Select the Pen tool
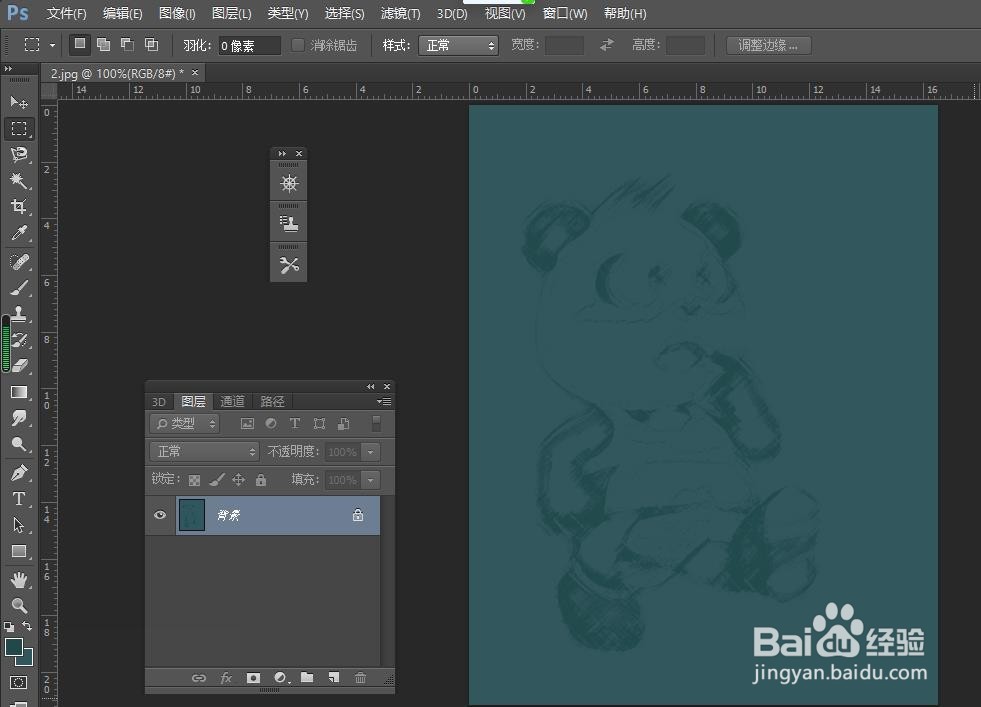Image resolution: width=981 pixels, height=707 pixels. tap(19, 473)
